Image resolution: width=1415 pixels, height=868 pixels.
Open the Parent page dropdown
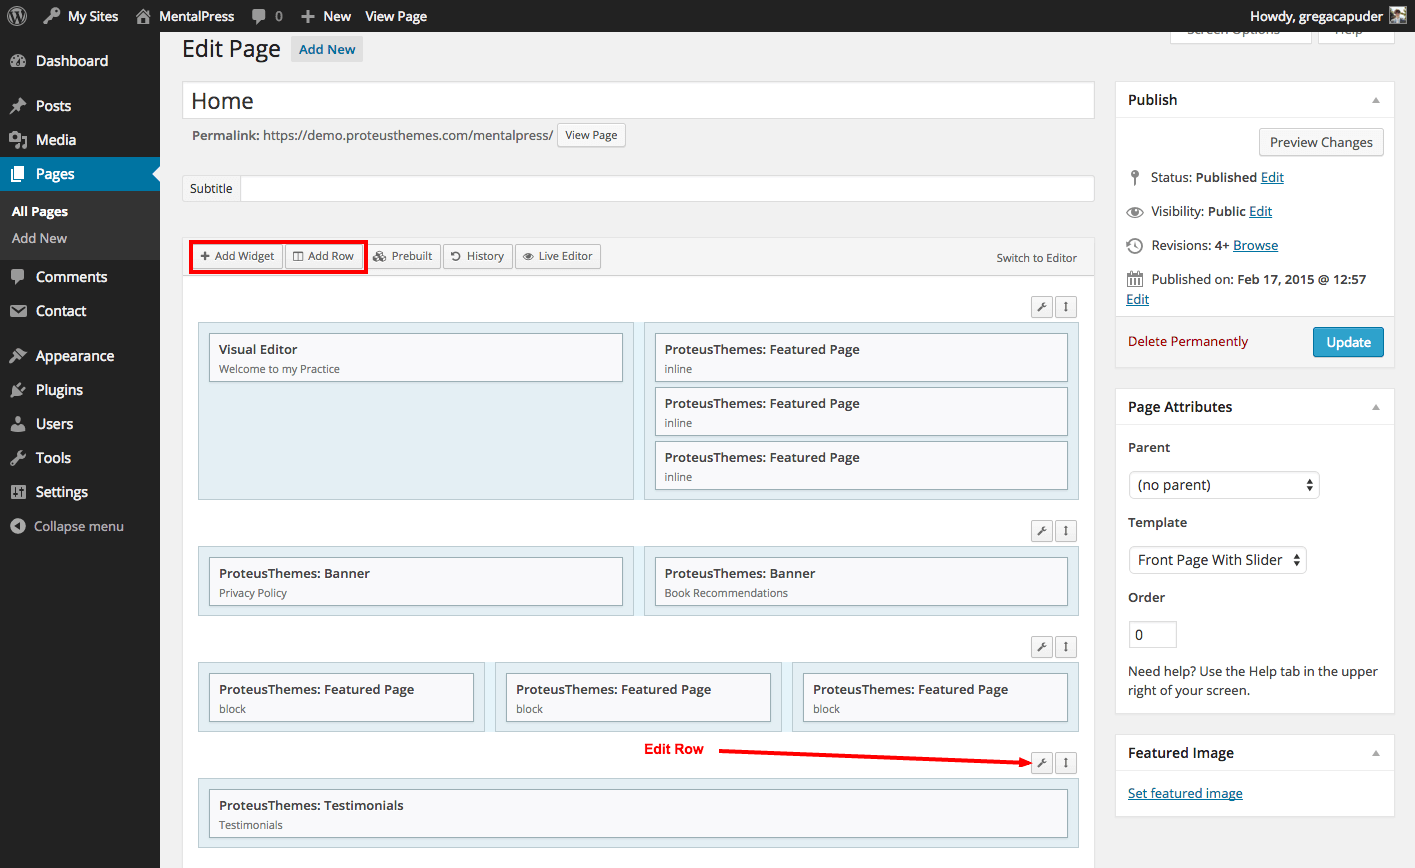tap(1223, 485)
